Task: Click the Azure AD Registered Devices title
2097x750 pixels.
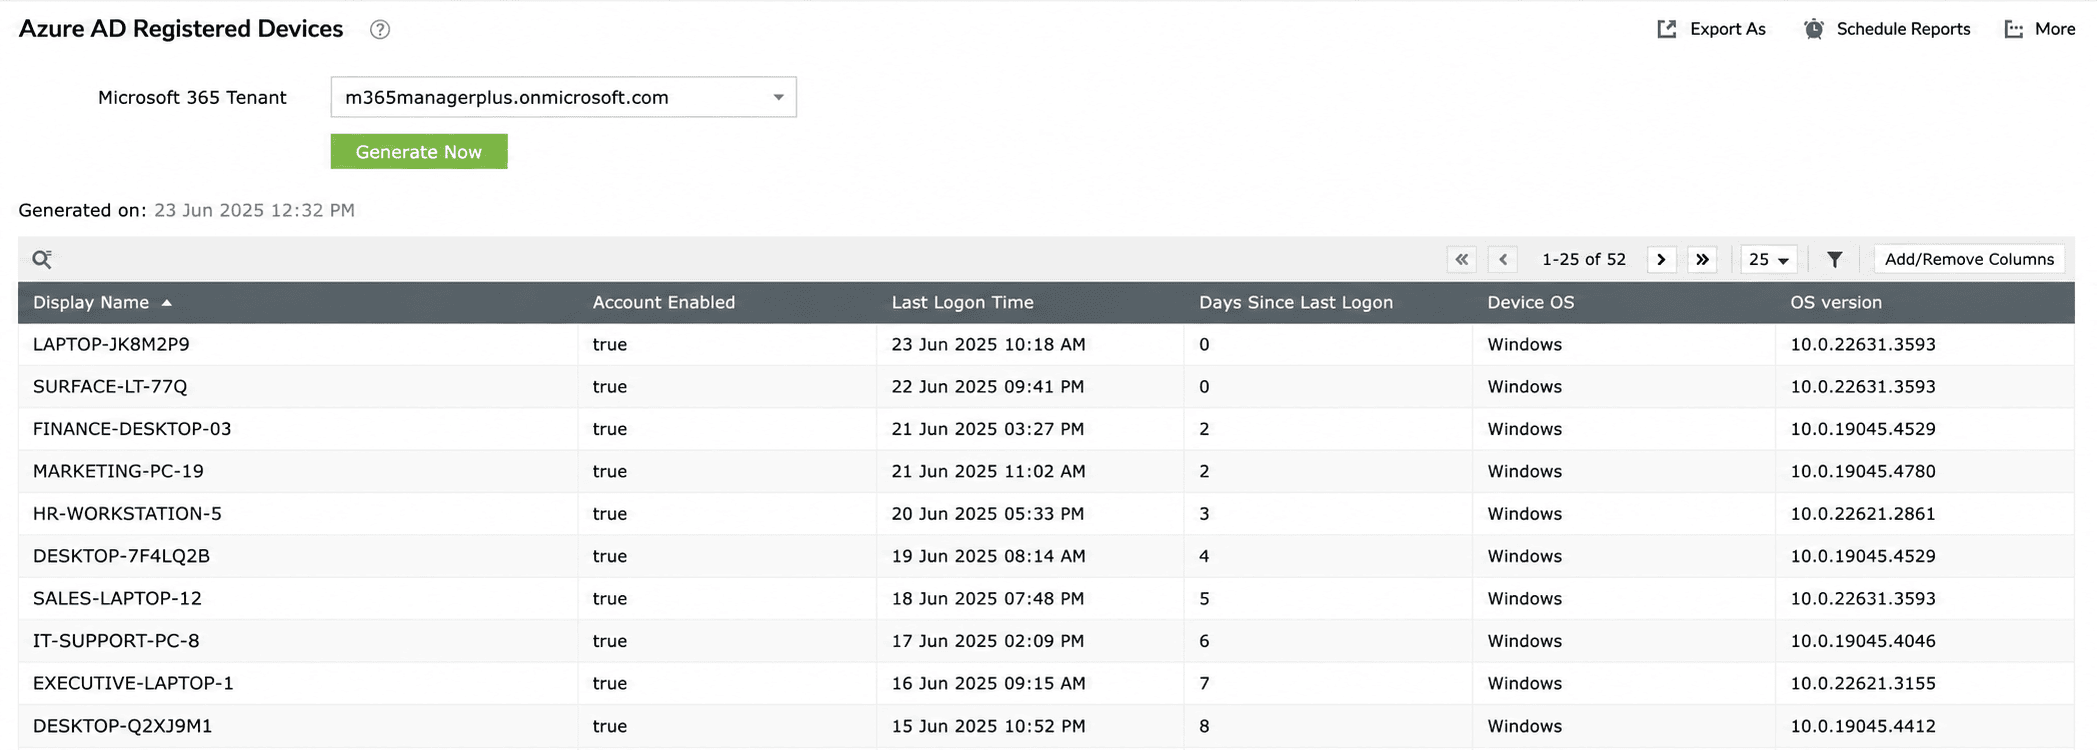Action: point(181,29)
